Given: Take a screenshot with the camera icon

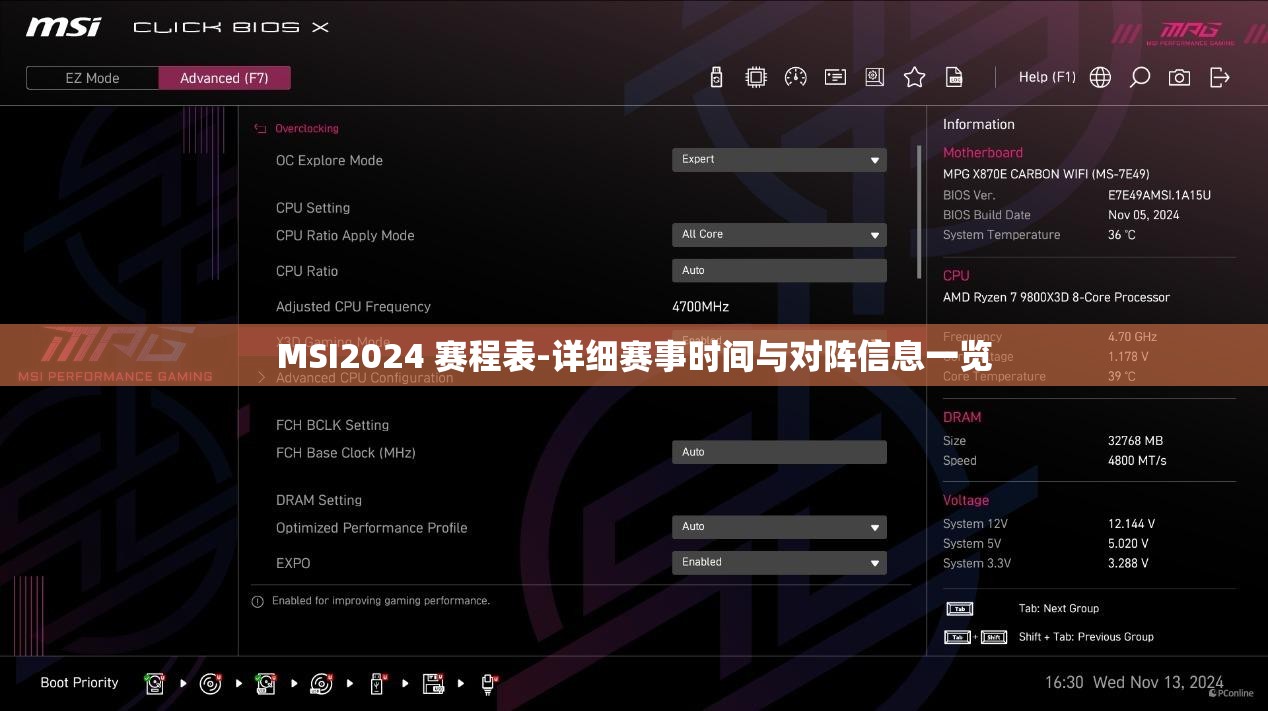Looking at the screenshot, I should pos(1179,77).
